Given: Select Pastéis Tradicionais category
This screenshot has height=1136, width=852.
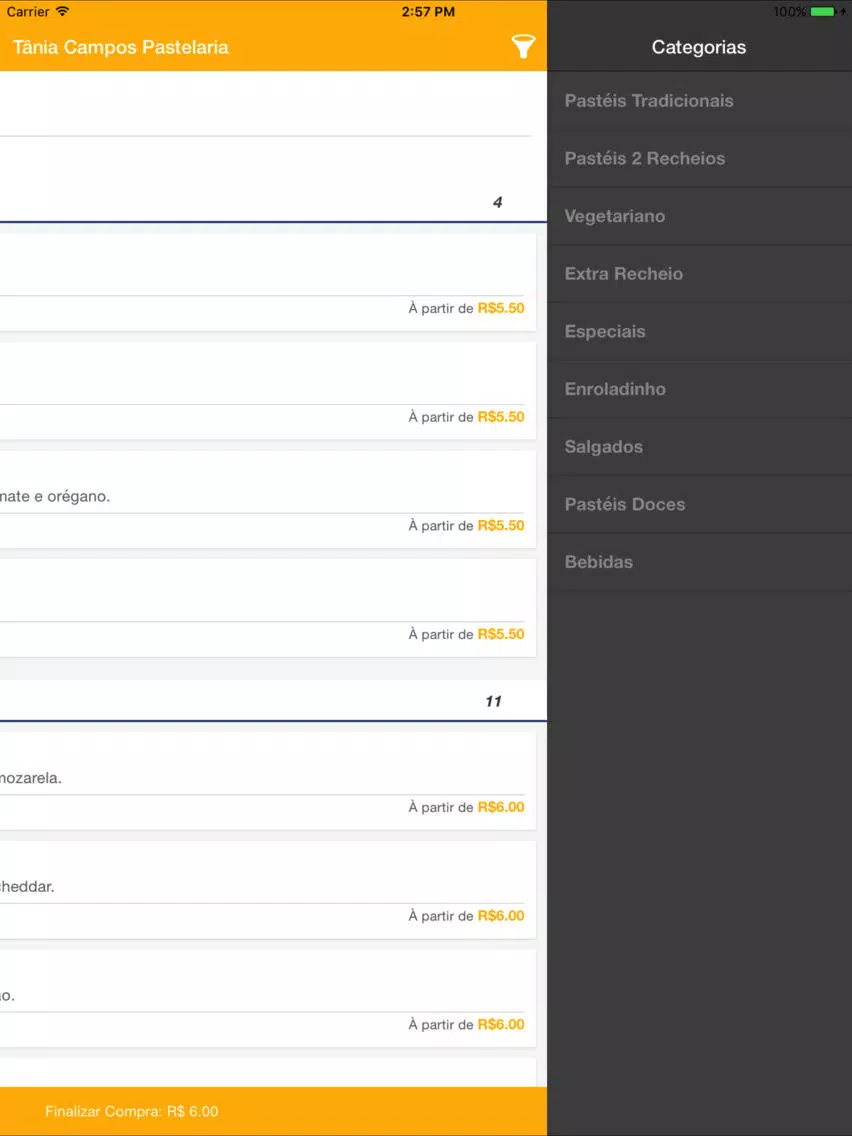Looking at the screenshot, I should tap(699, 101).
